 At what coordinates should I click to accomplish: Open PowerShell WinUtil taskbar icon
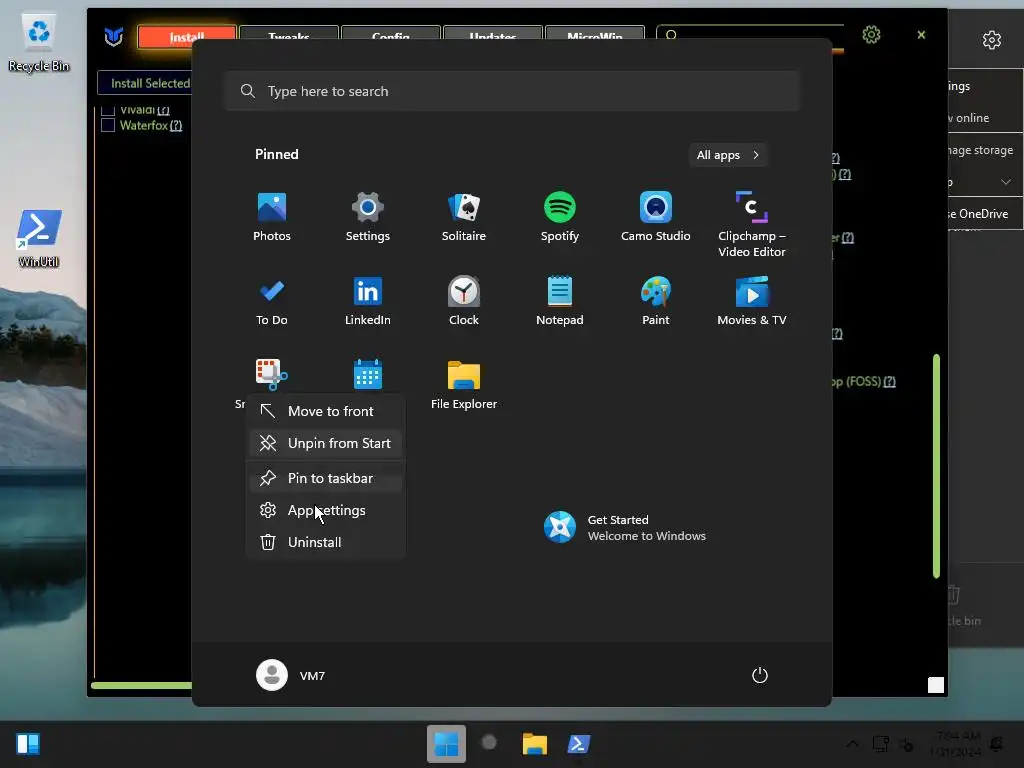pos(579,744)
